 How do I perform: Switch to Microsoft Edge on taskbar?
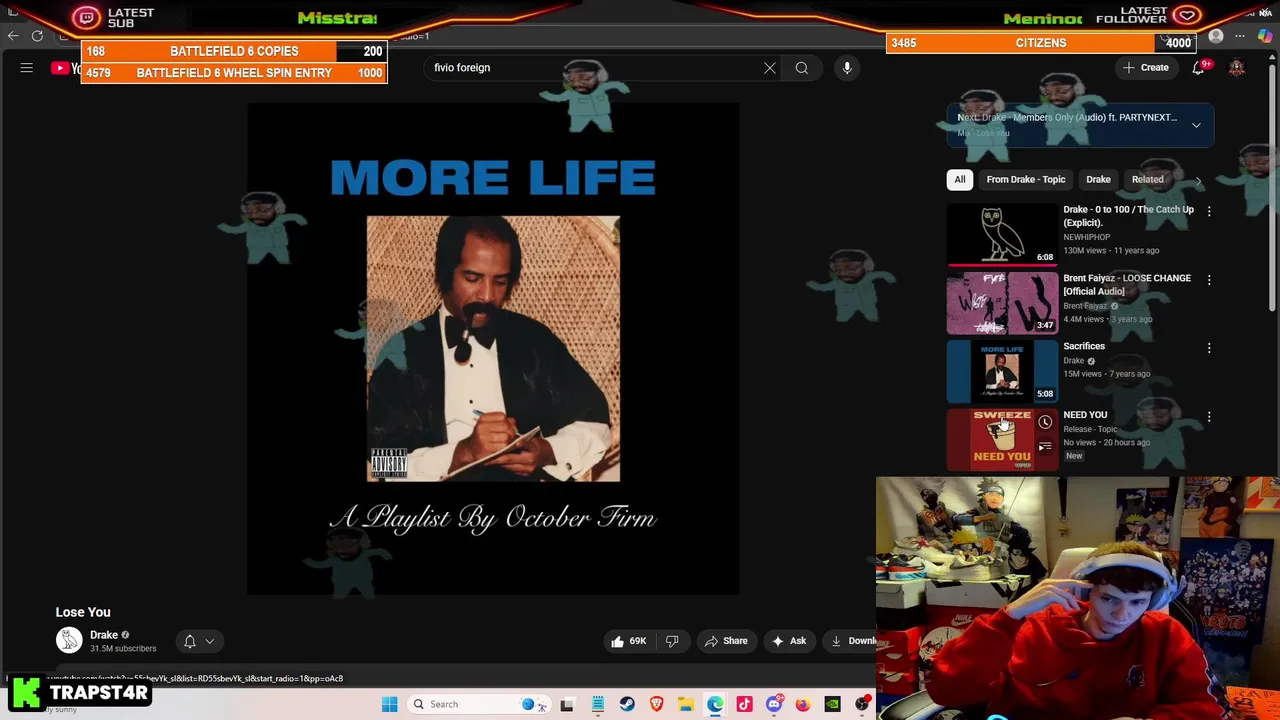(x=715, y=704)
